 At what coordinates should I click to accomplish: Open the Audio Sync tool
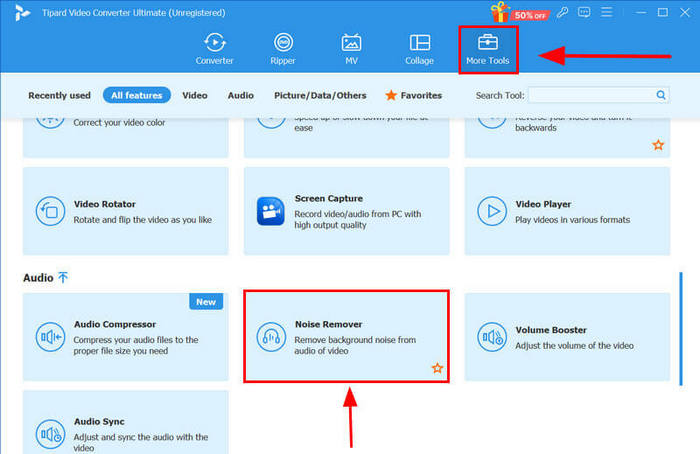click(125, 422)
